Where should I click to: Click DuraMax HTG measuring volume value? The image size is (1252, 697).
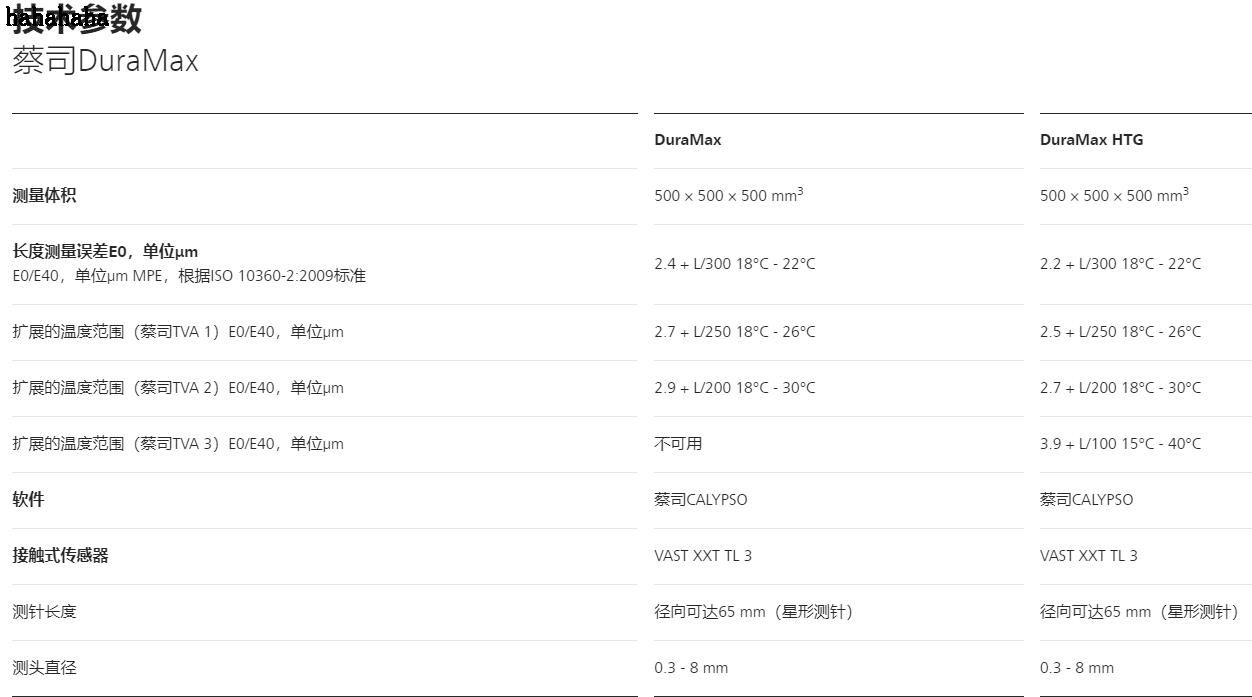pos(1114,195)
